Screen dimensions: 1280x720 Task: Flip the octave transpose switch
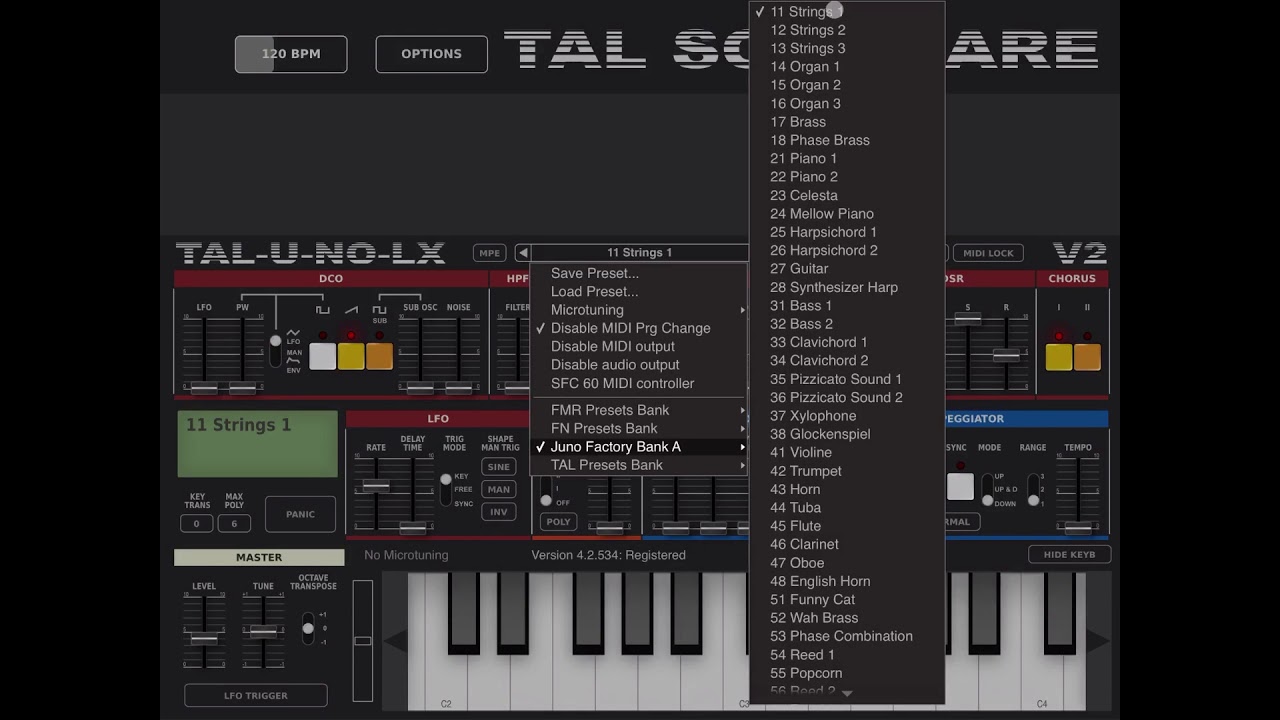click(x=308, y=628)
